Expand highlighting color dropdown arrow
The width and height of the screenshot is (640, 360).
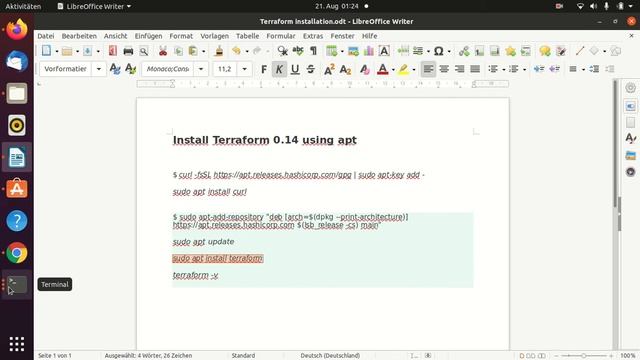pos(413,69)
